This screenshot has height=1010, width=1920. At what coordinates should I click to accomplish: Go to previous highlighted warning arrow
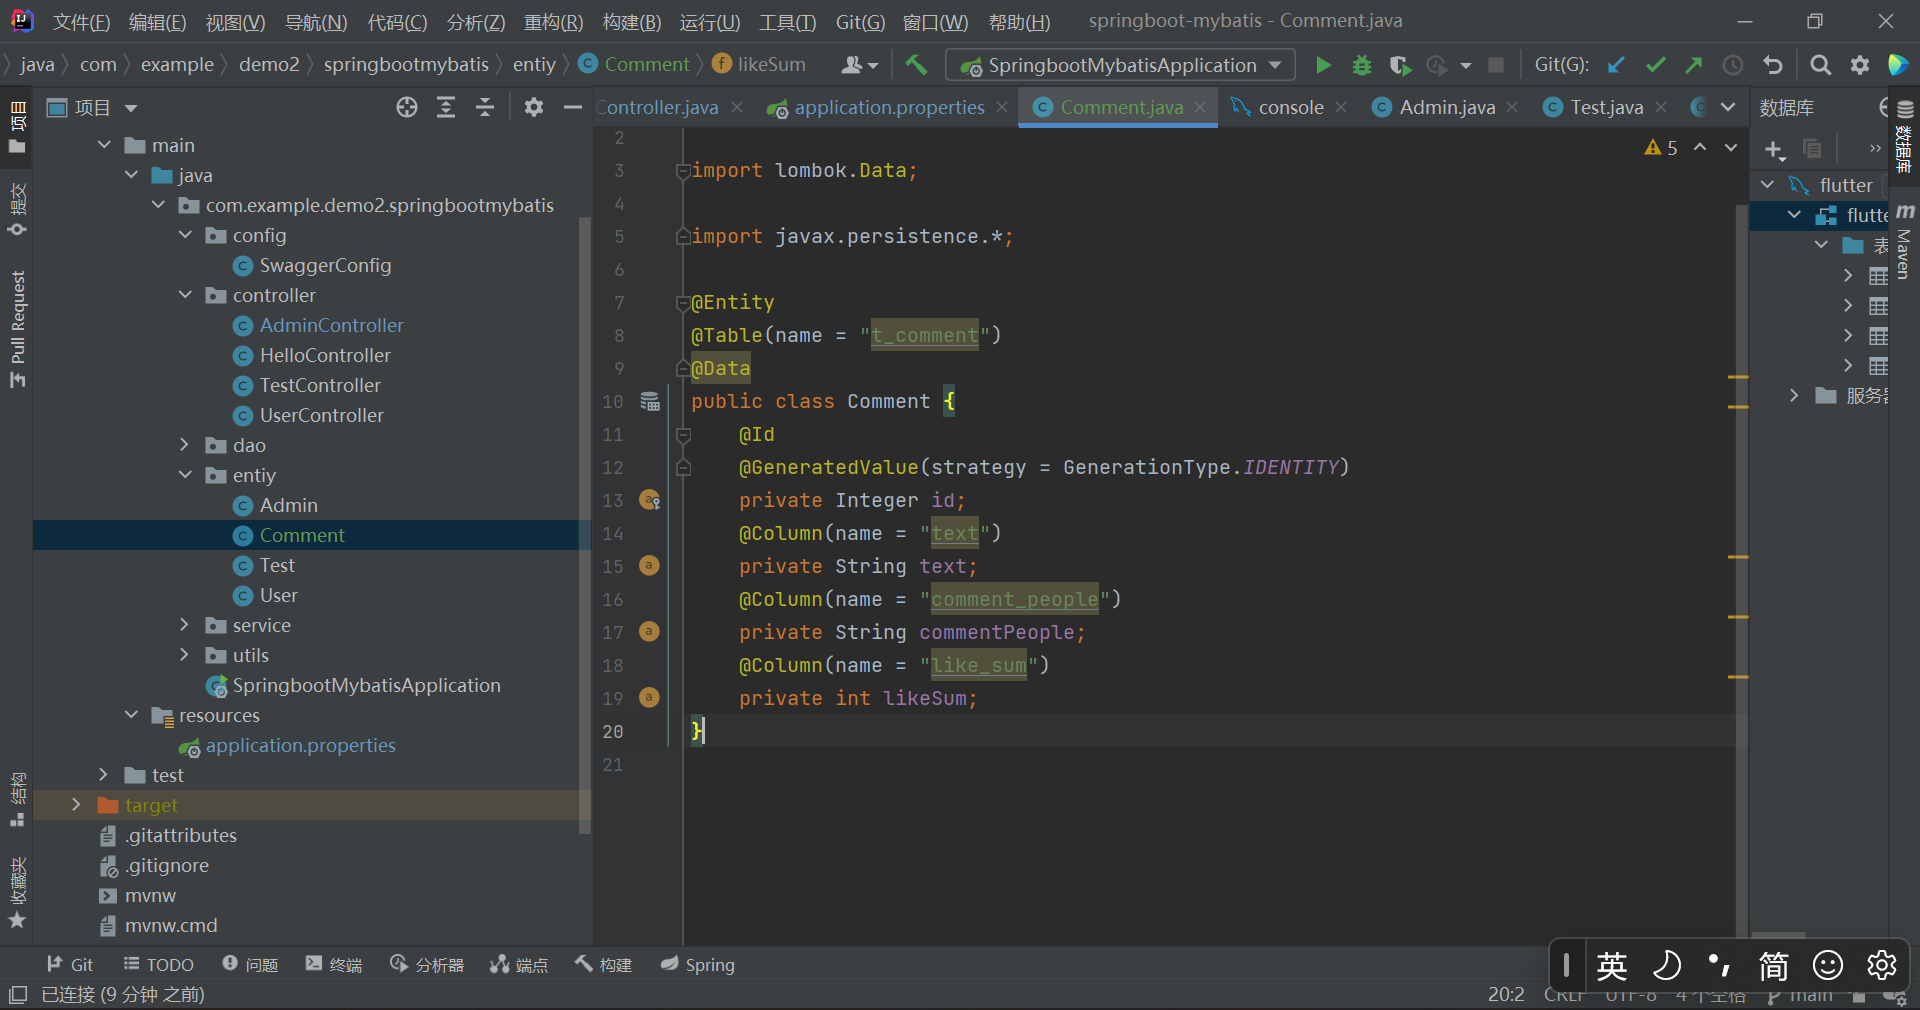[1700, 148]
